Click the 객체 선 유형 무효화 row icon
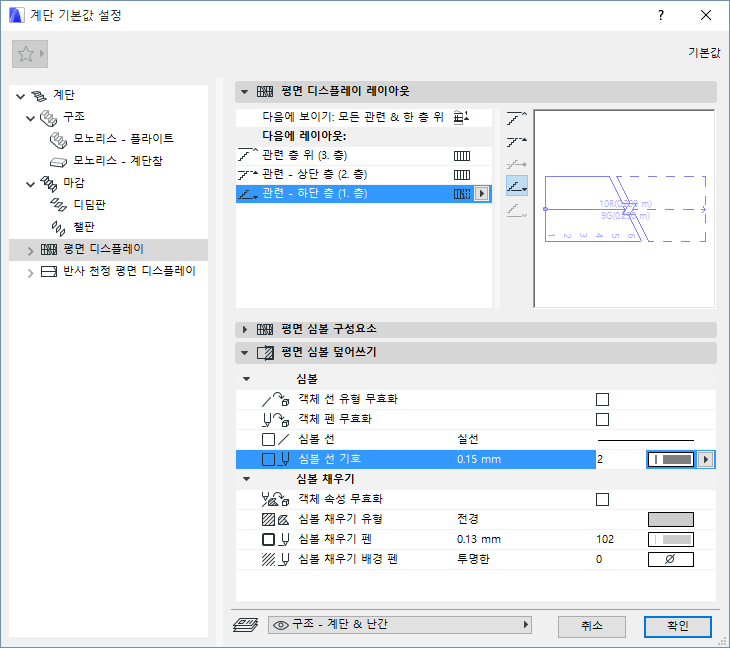The width and height of the screenshot is (730, 648). (276, 399)
